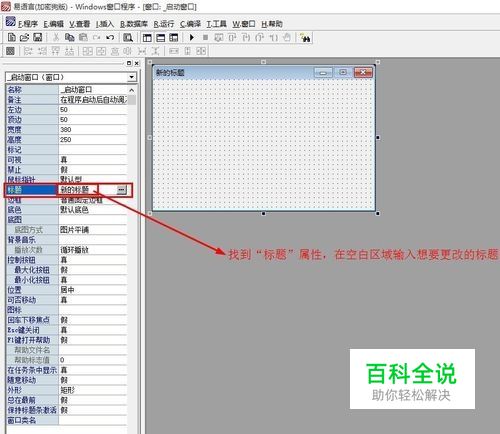Select the 底色 property value 默认底色

[93, 210]
